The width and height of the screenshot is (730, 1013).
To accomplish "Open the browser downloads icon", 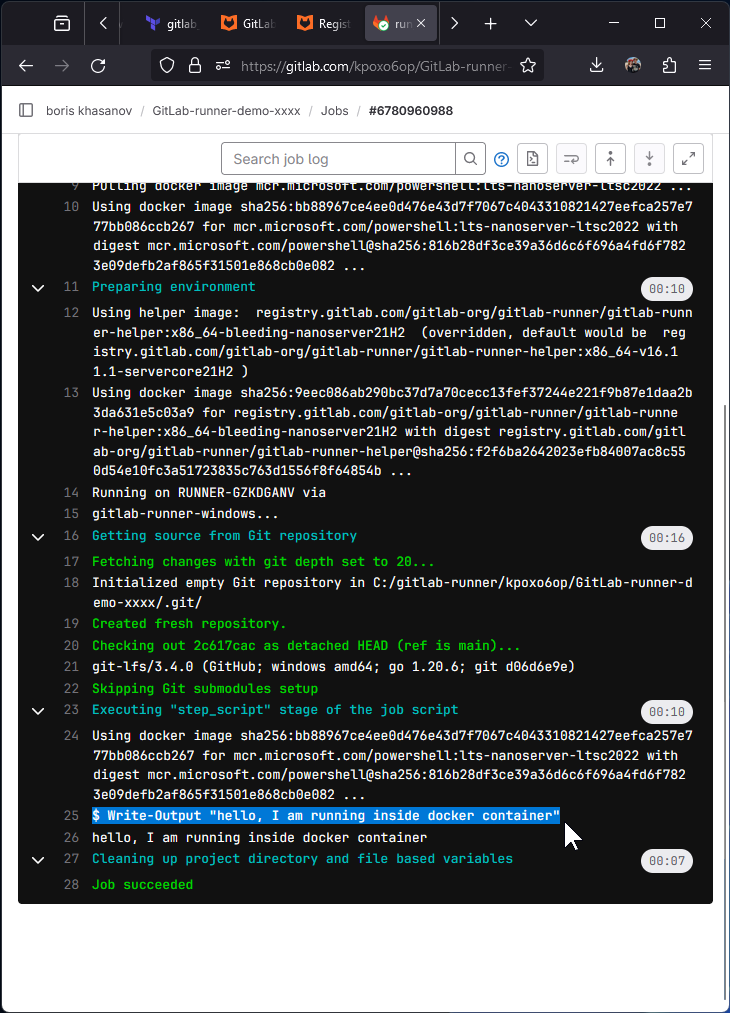I will [x=596, y=65].
